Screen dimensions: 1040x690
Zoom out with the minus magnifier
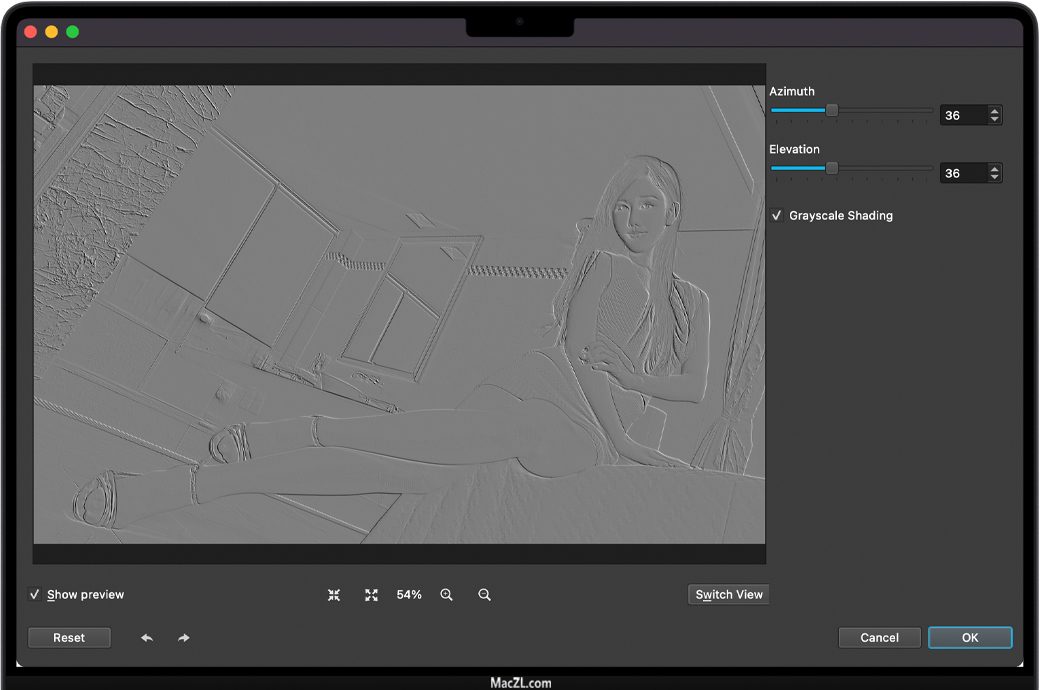pos(484,595)
